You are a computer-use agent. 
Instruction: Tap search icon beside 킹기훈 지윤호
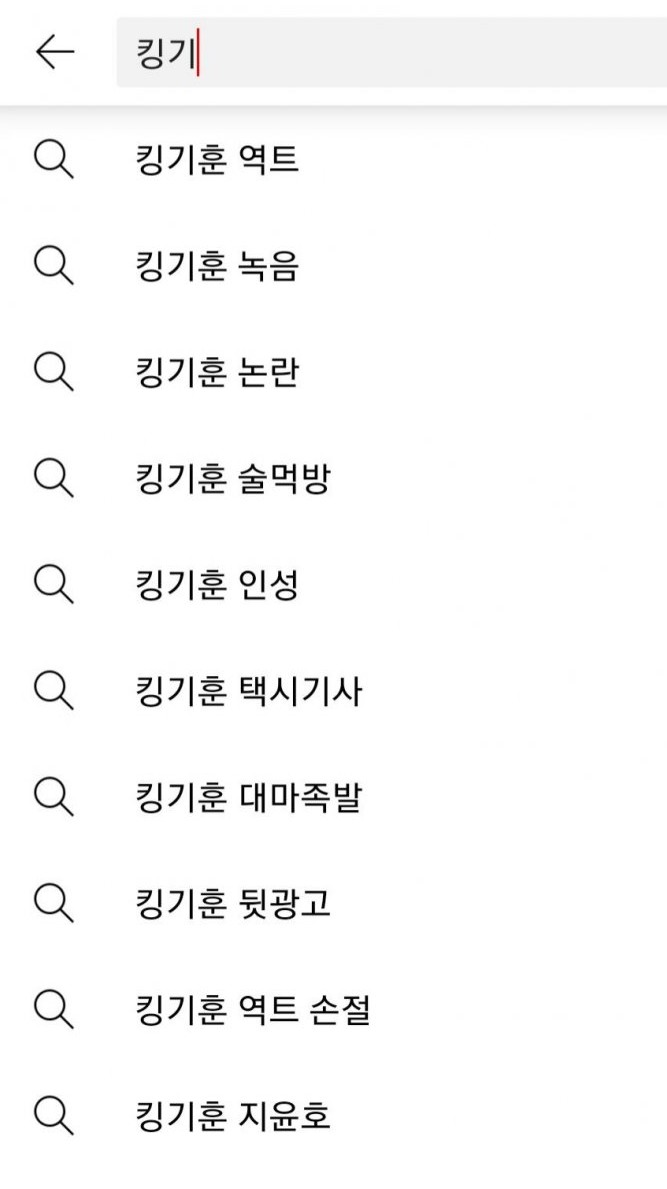(x=54, y=1115)
